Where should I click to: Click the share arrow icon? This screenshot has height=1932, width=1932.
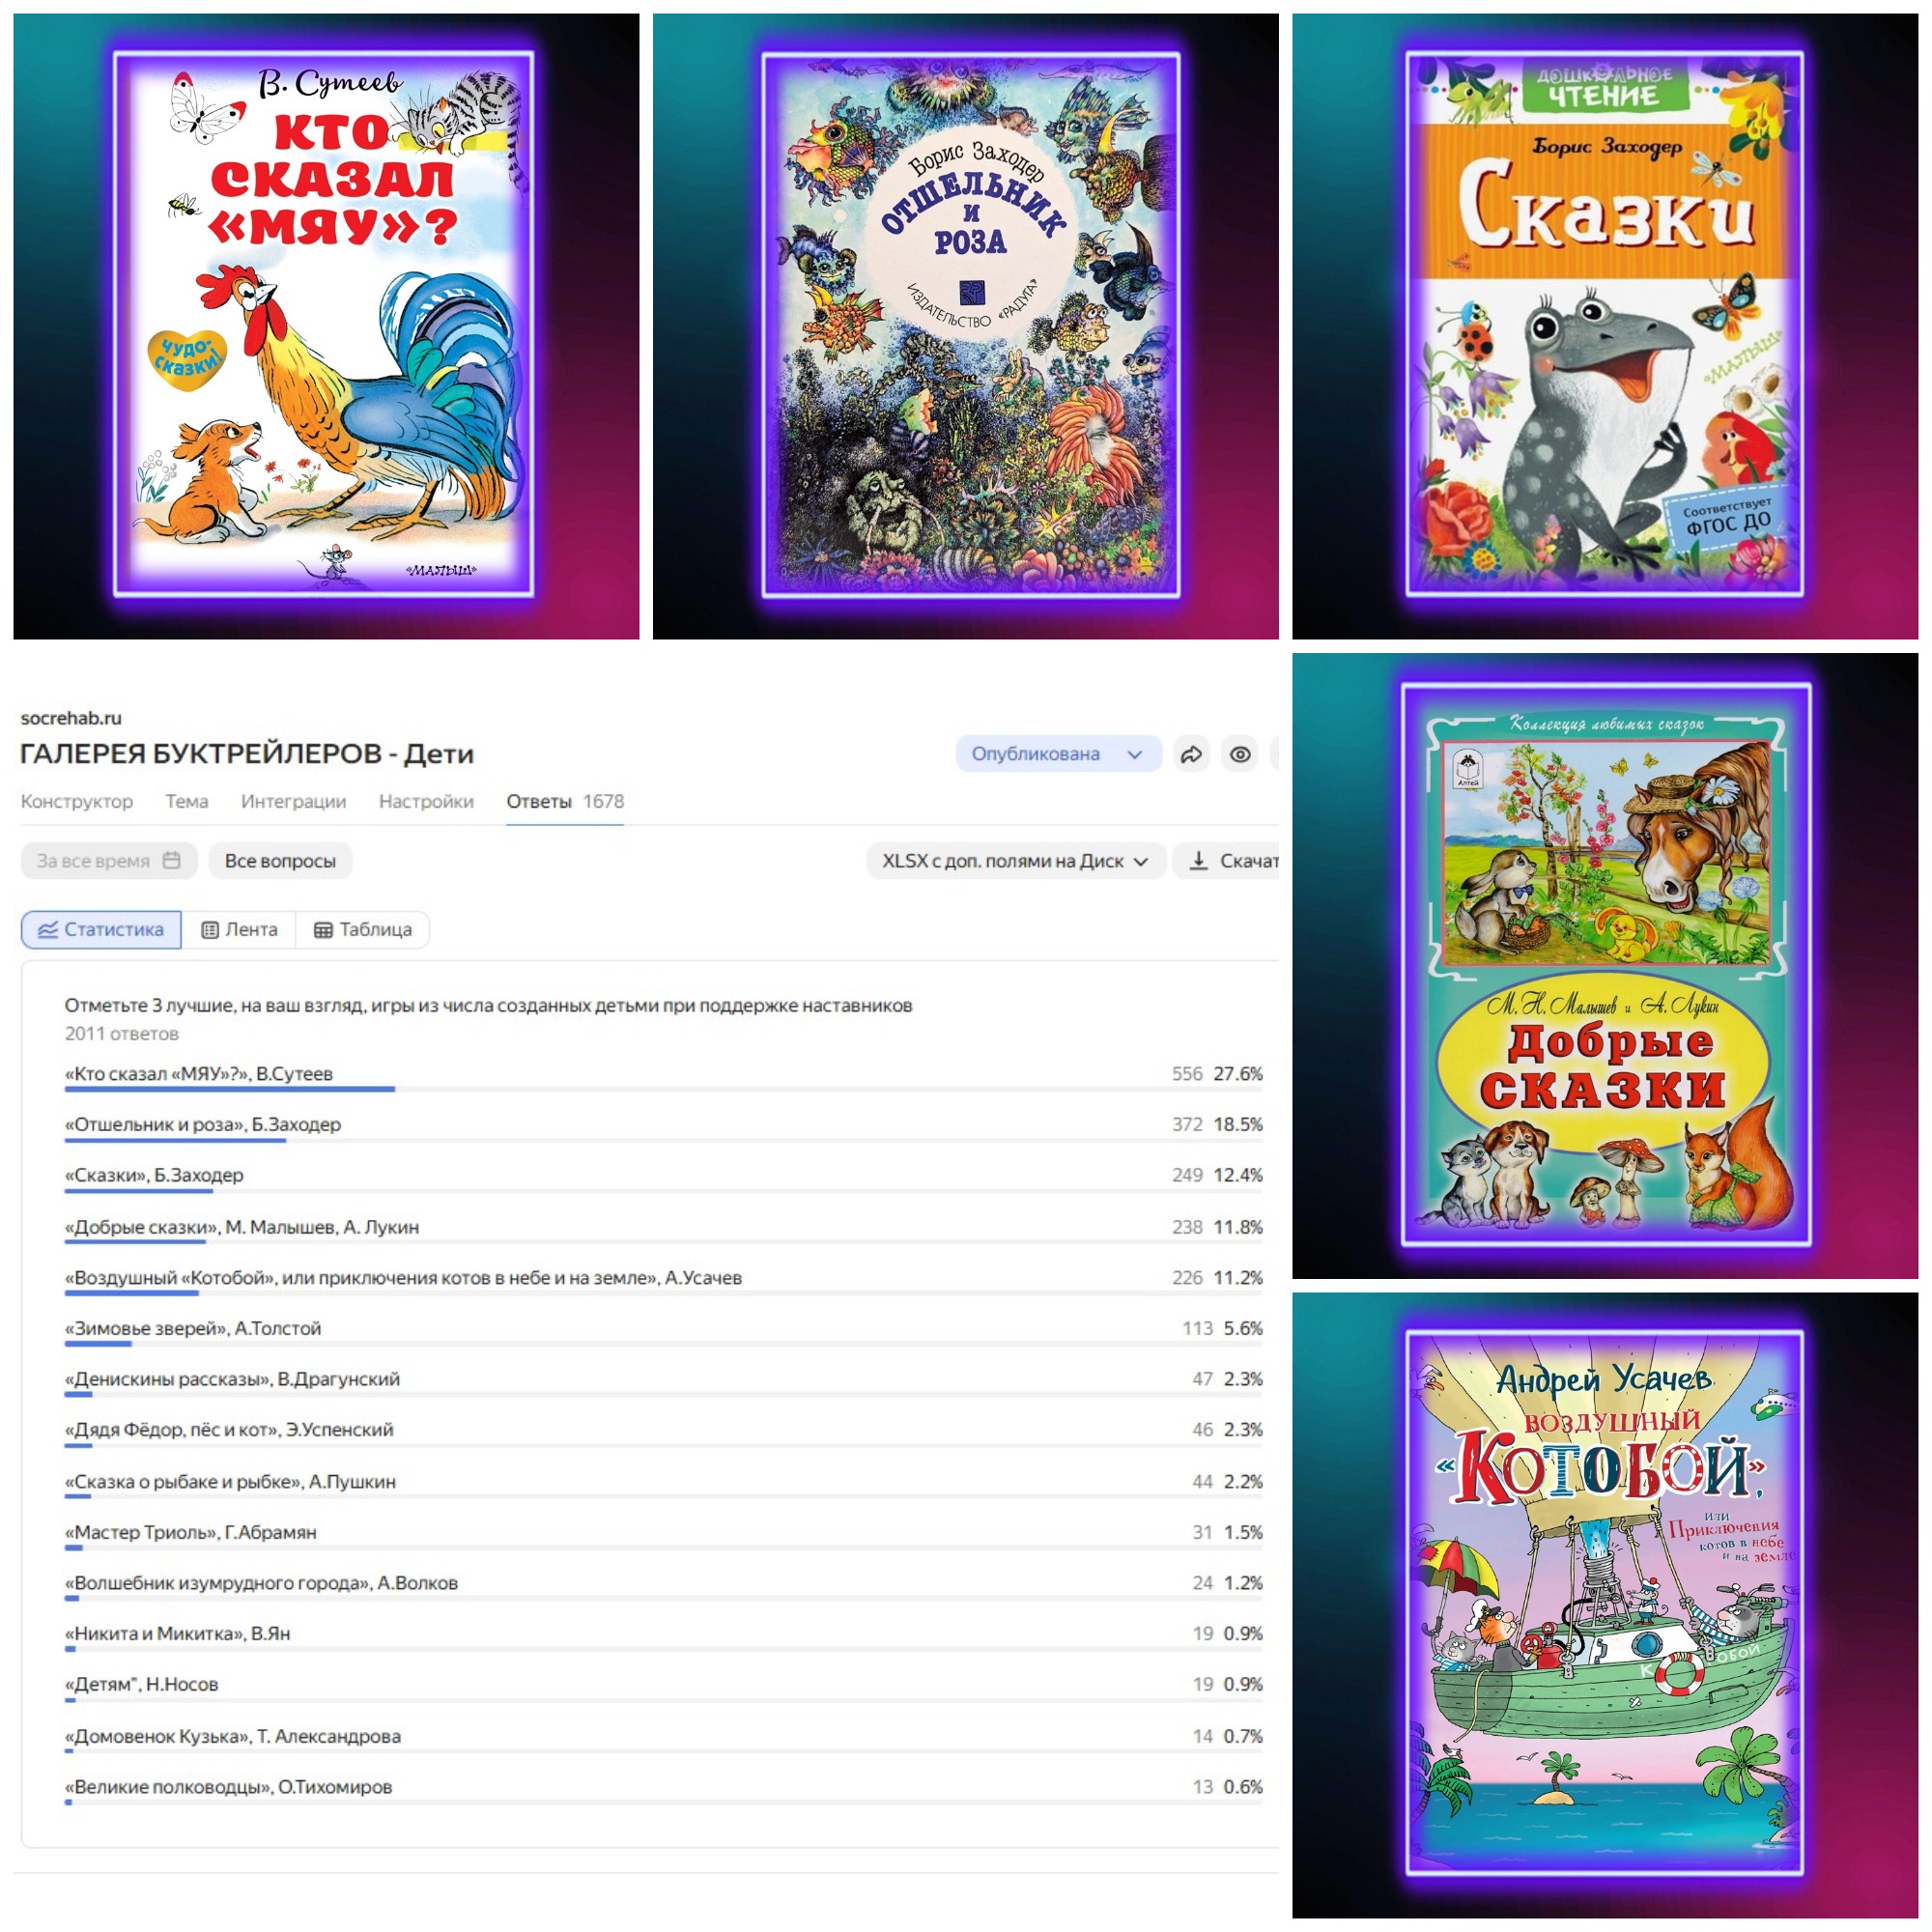[x=1191, y=754]
